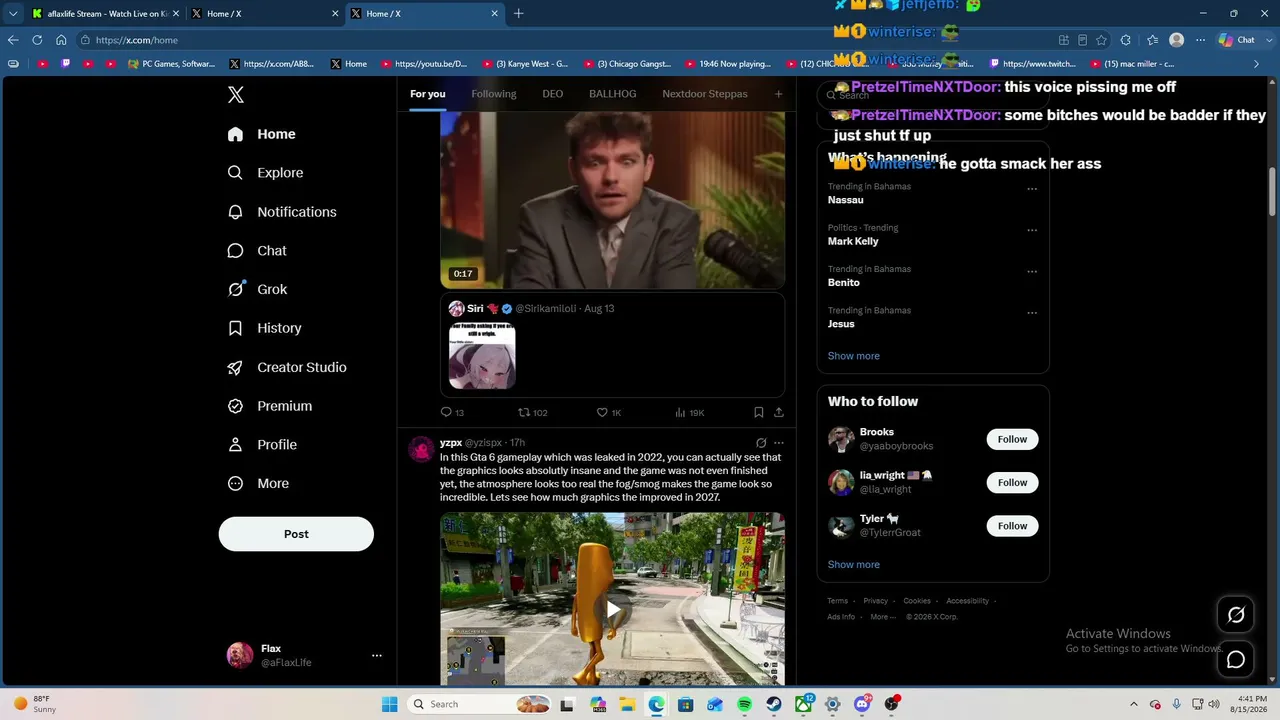Play the GTA 6 gameplay video
Viewport: 1280px width, 720px height.
coord(613,609)
